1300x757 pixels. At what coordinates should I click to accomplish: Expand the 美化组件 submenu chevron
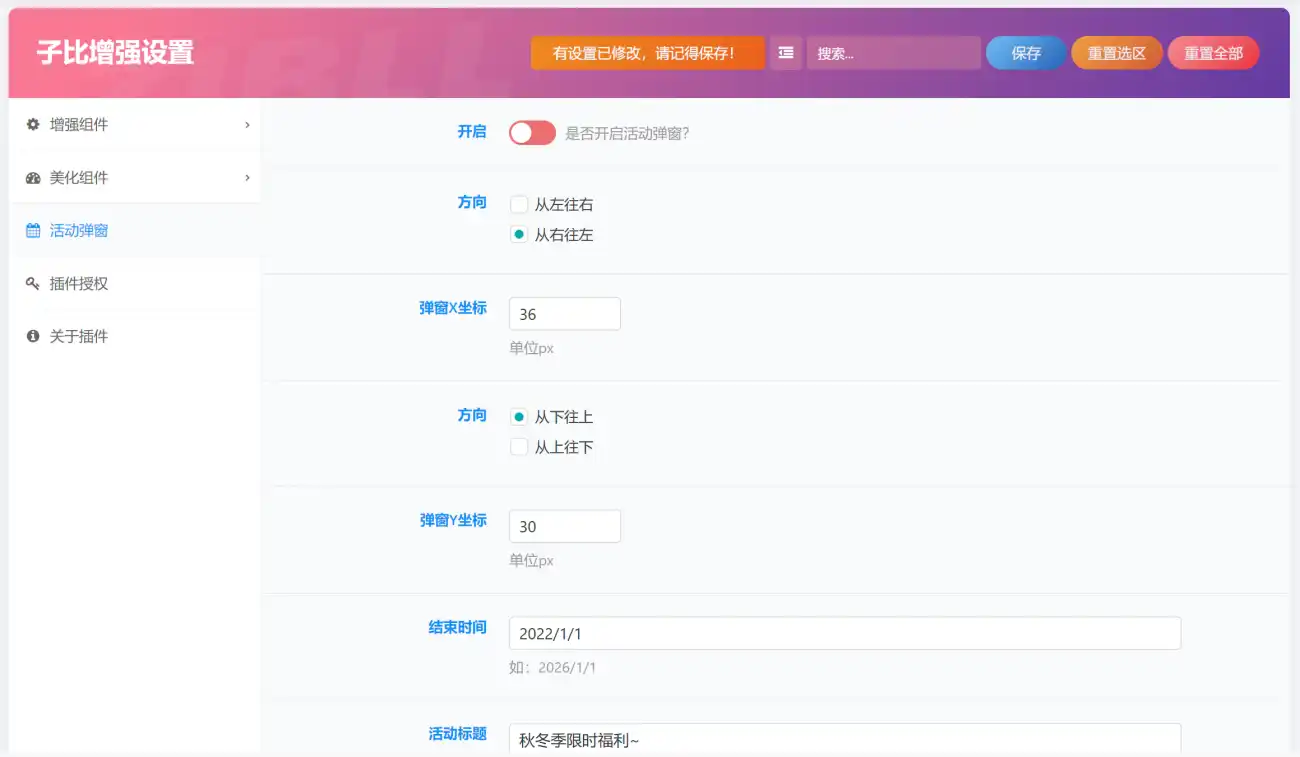click(247, 178)
